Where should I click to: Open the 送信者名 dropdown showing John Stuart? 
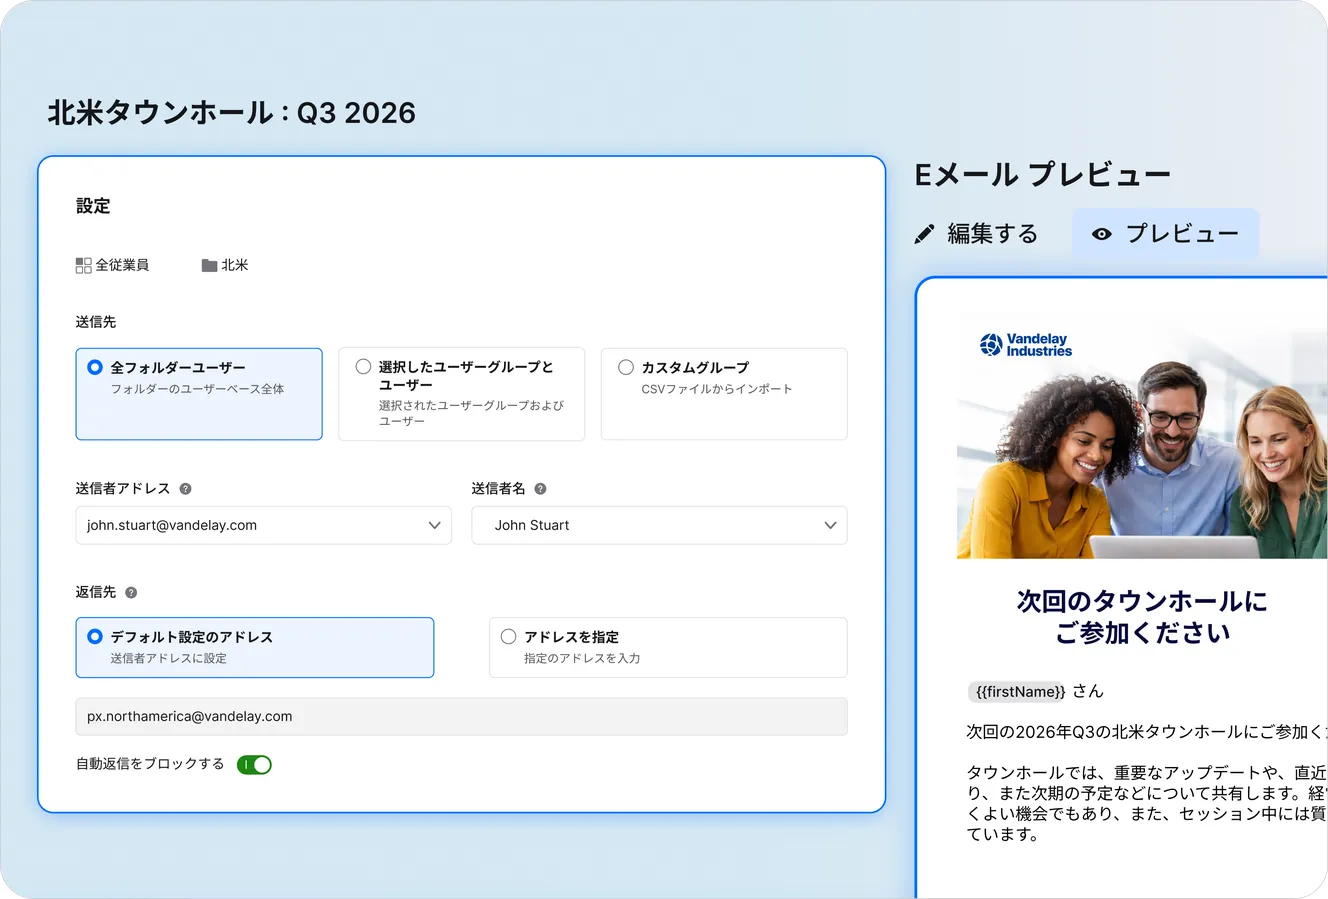[x=660, y=526]
